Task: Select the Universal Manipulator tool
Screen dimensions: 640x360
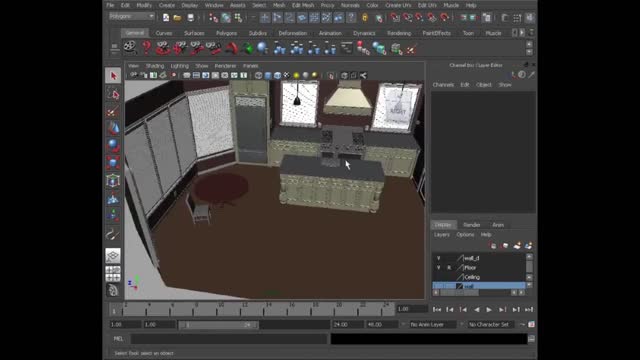Action: (x=113, y=180)
